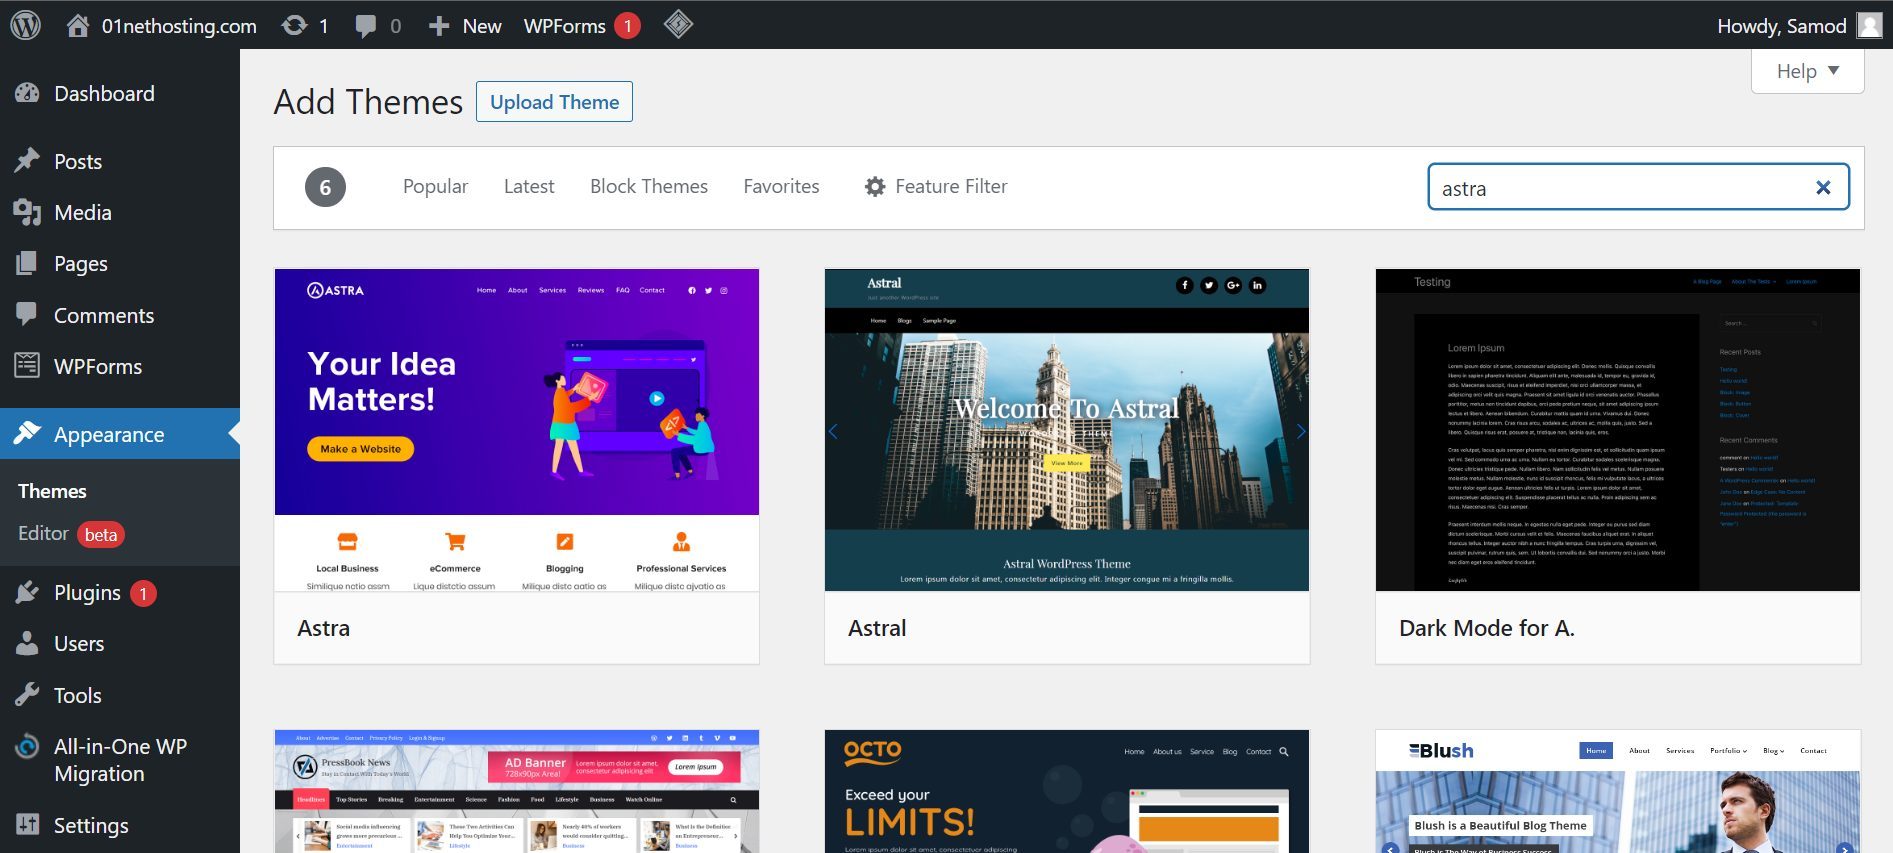Open the Dark Mode for A. screenshot
Viewport: 1893px width, 853px height.
(1618, 430)
